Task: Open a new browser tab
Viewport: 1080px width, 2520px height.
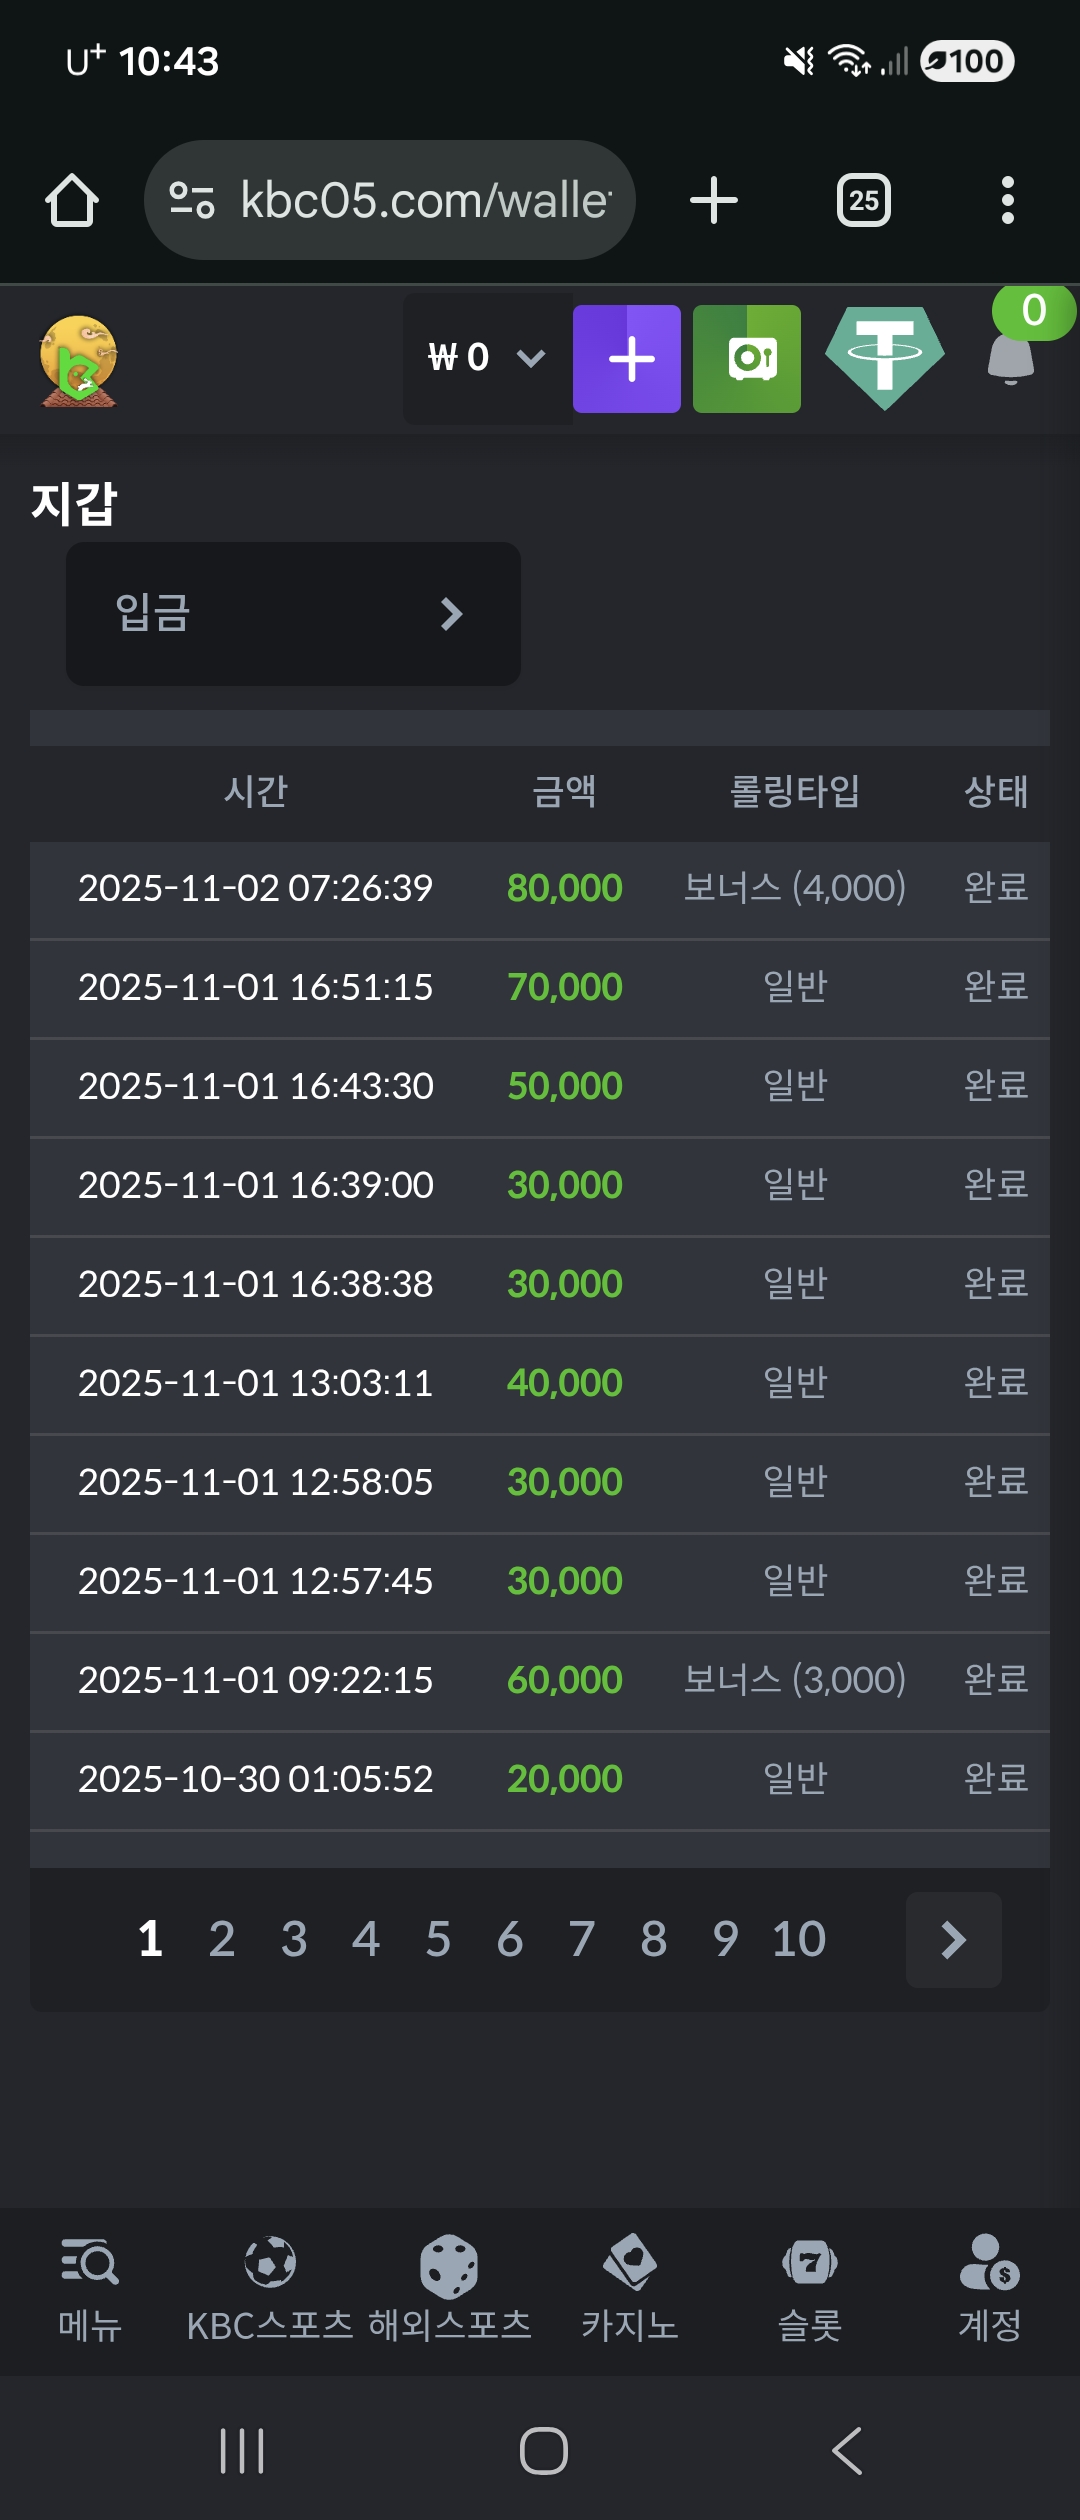Action: (x=714, y=201)
